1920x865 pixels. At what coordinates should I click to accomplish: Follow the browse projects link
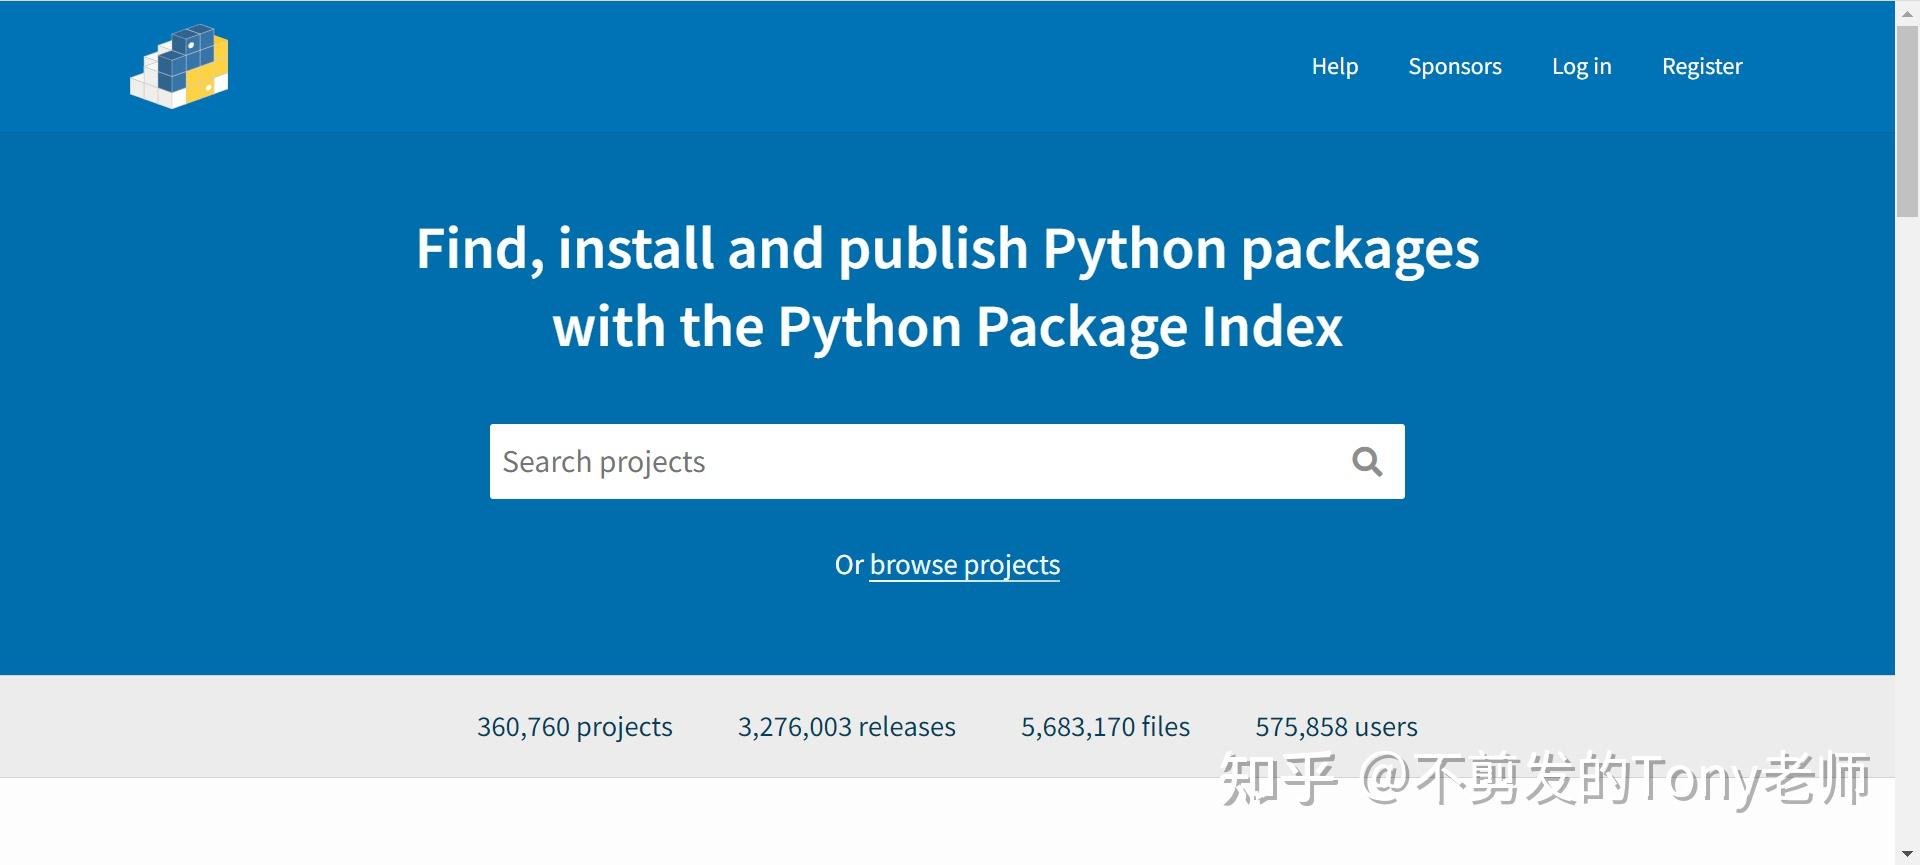[964, 565]
